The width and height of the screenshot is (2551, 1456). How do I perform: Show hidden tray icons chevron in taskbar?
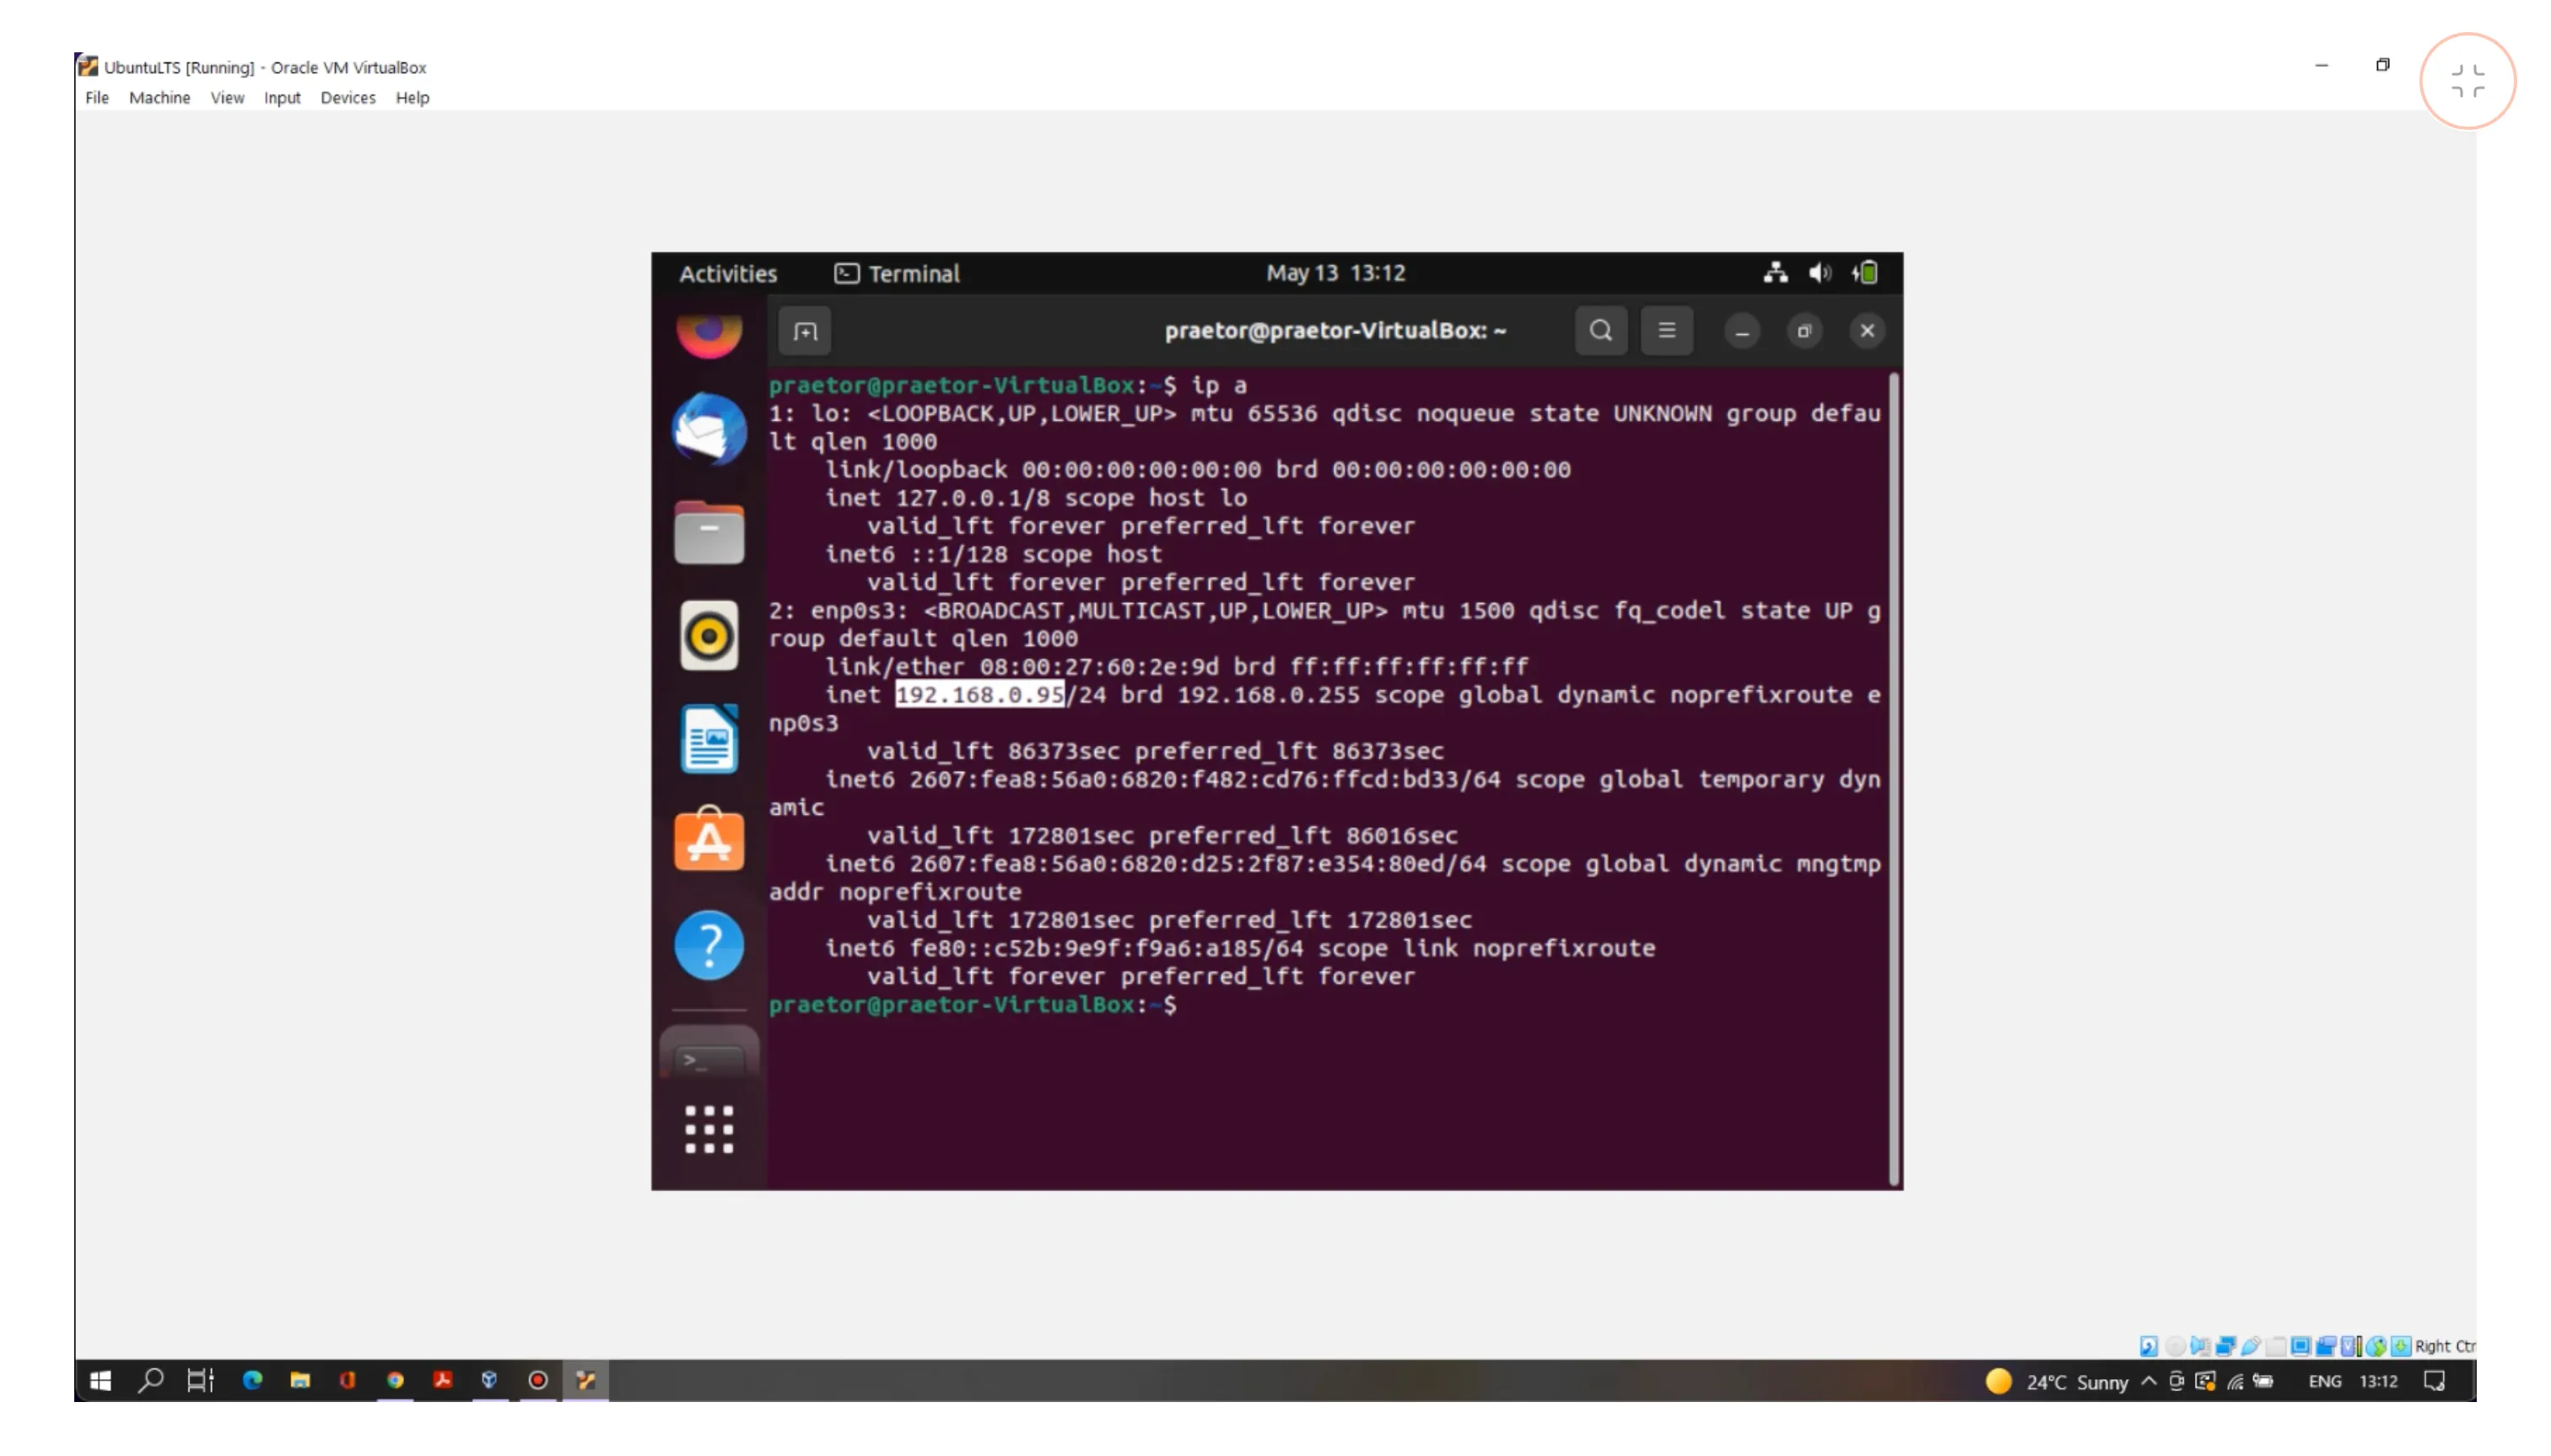pos(2148,1381)
